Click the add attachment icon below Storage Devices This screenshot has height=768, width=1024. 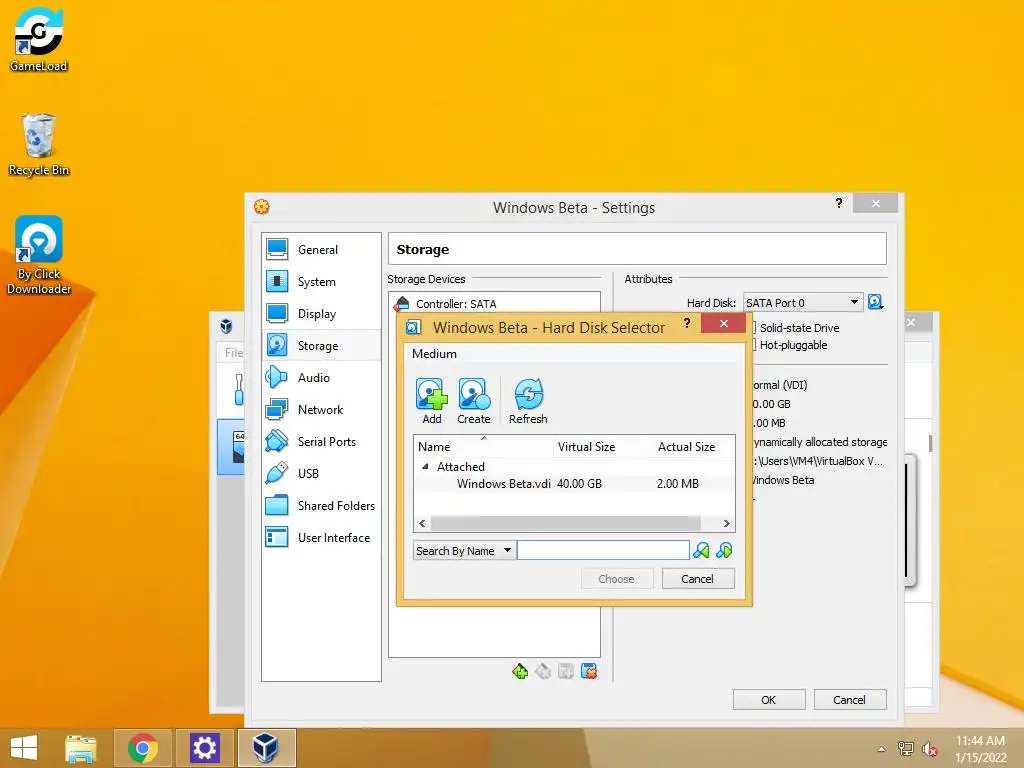pos(566,671)
